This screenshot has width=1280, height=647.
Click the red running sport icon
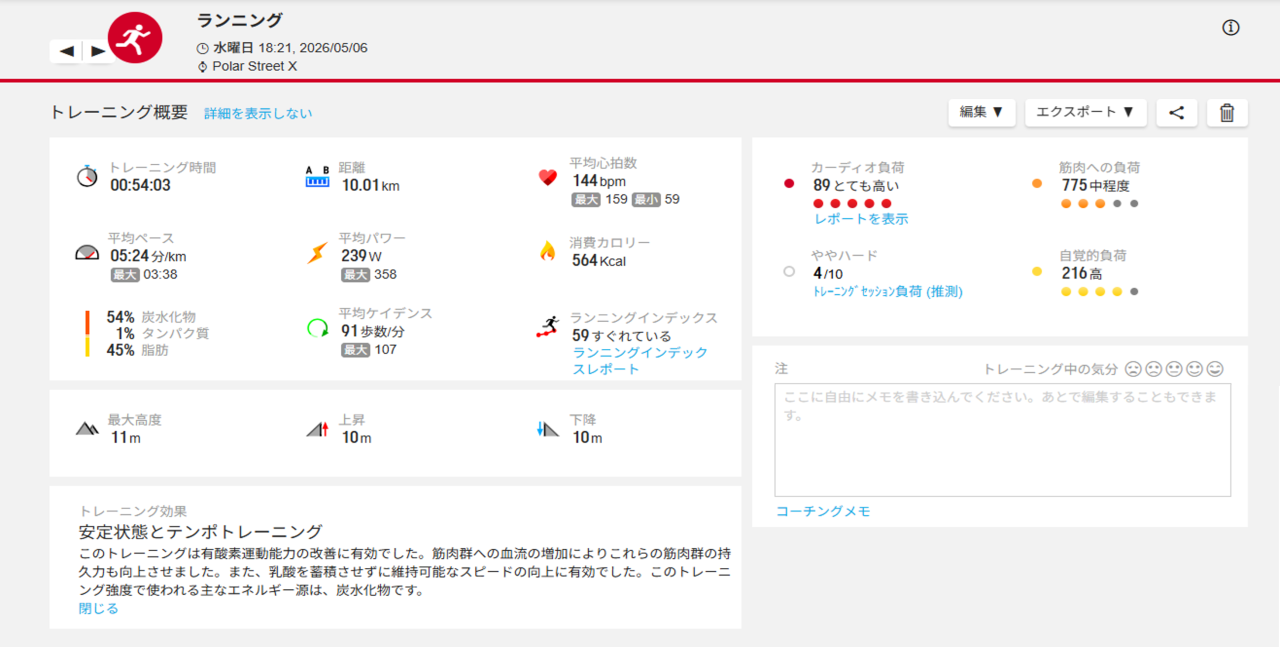click(x=135, y=38)
